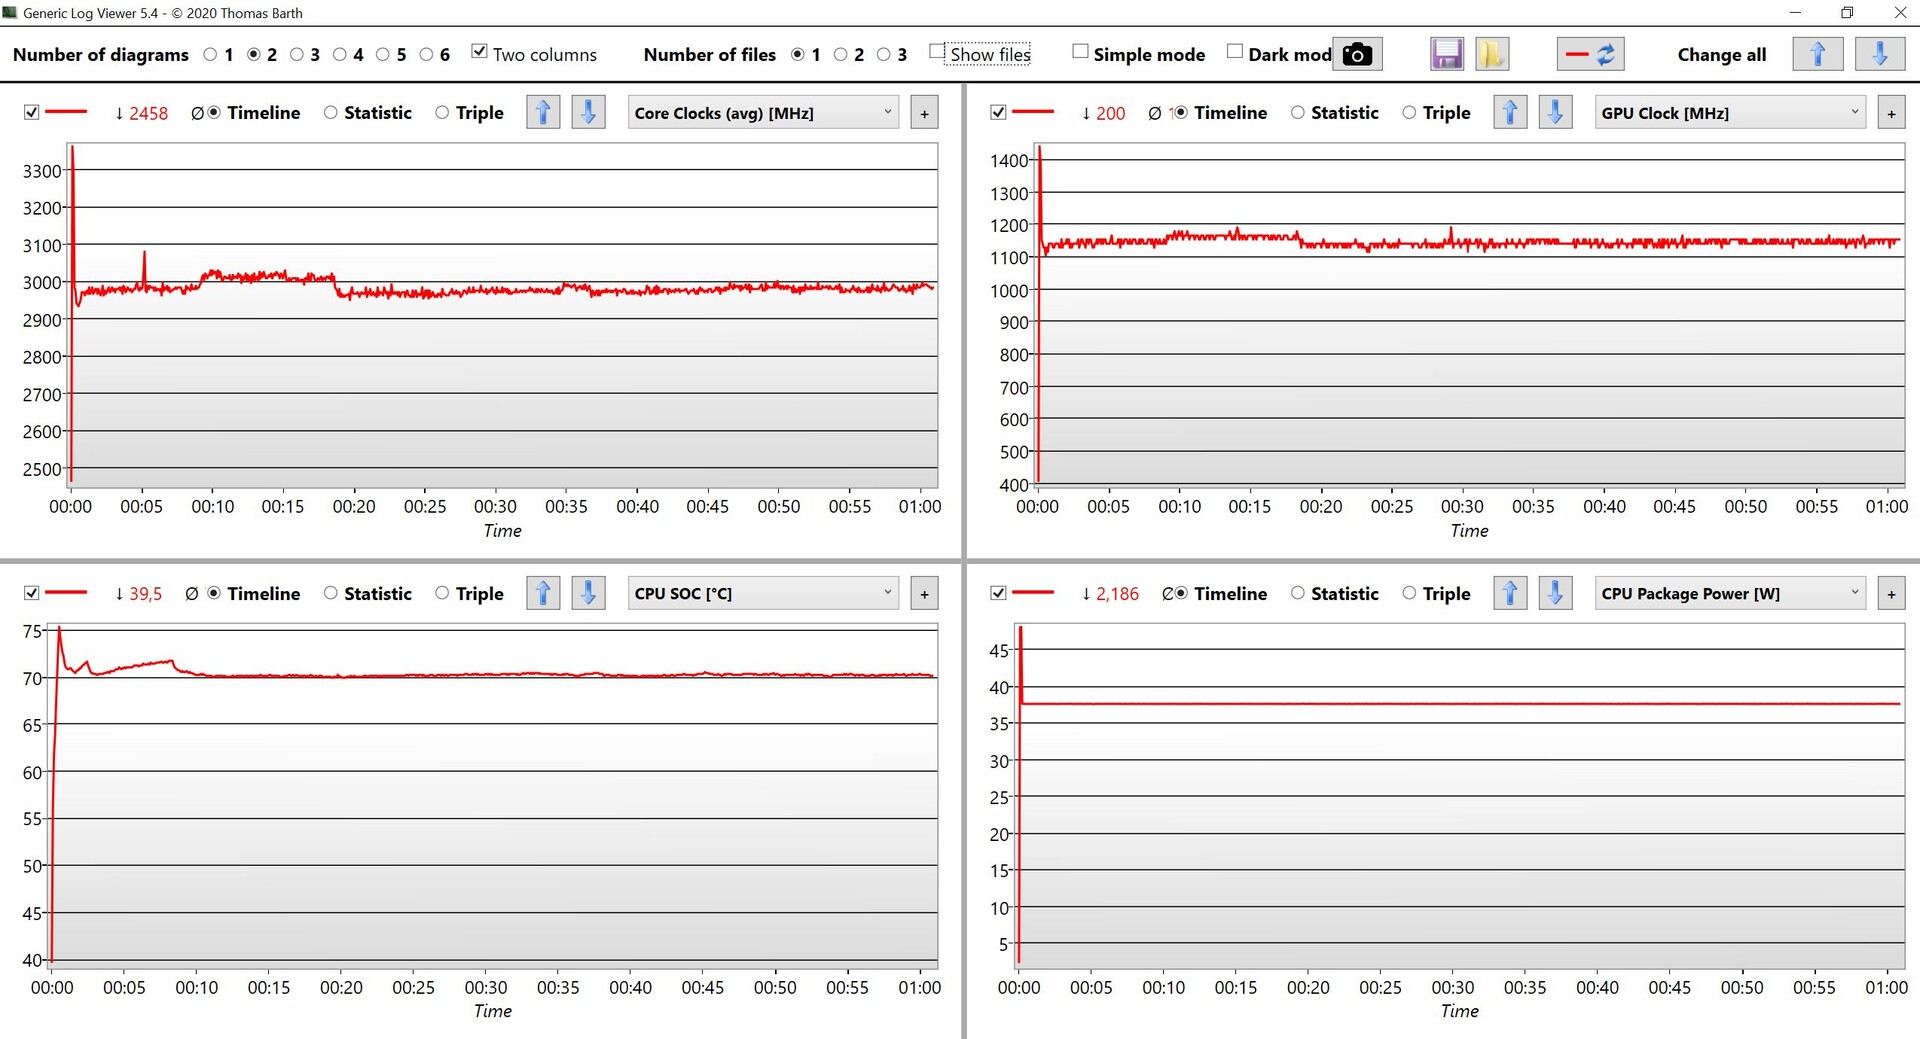1920x1039 pixels.
Task: Expand the CPU Package Power [W] dropdown
Action: 1729,593
